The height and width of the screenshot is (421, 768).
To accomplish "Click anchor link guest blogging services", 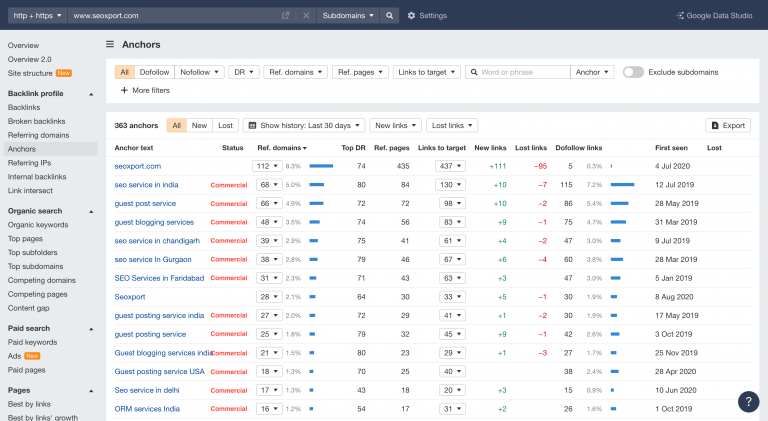I will (154, 222).
